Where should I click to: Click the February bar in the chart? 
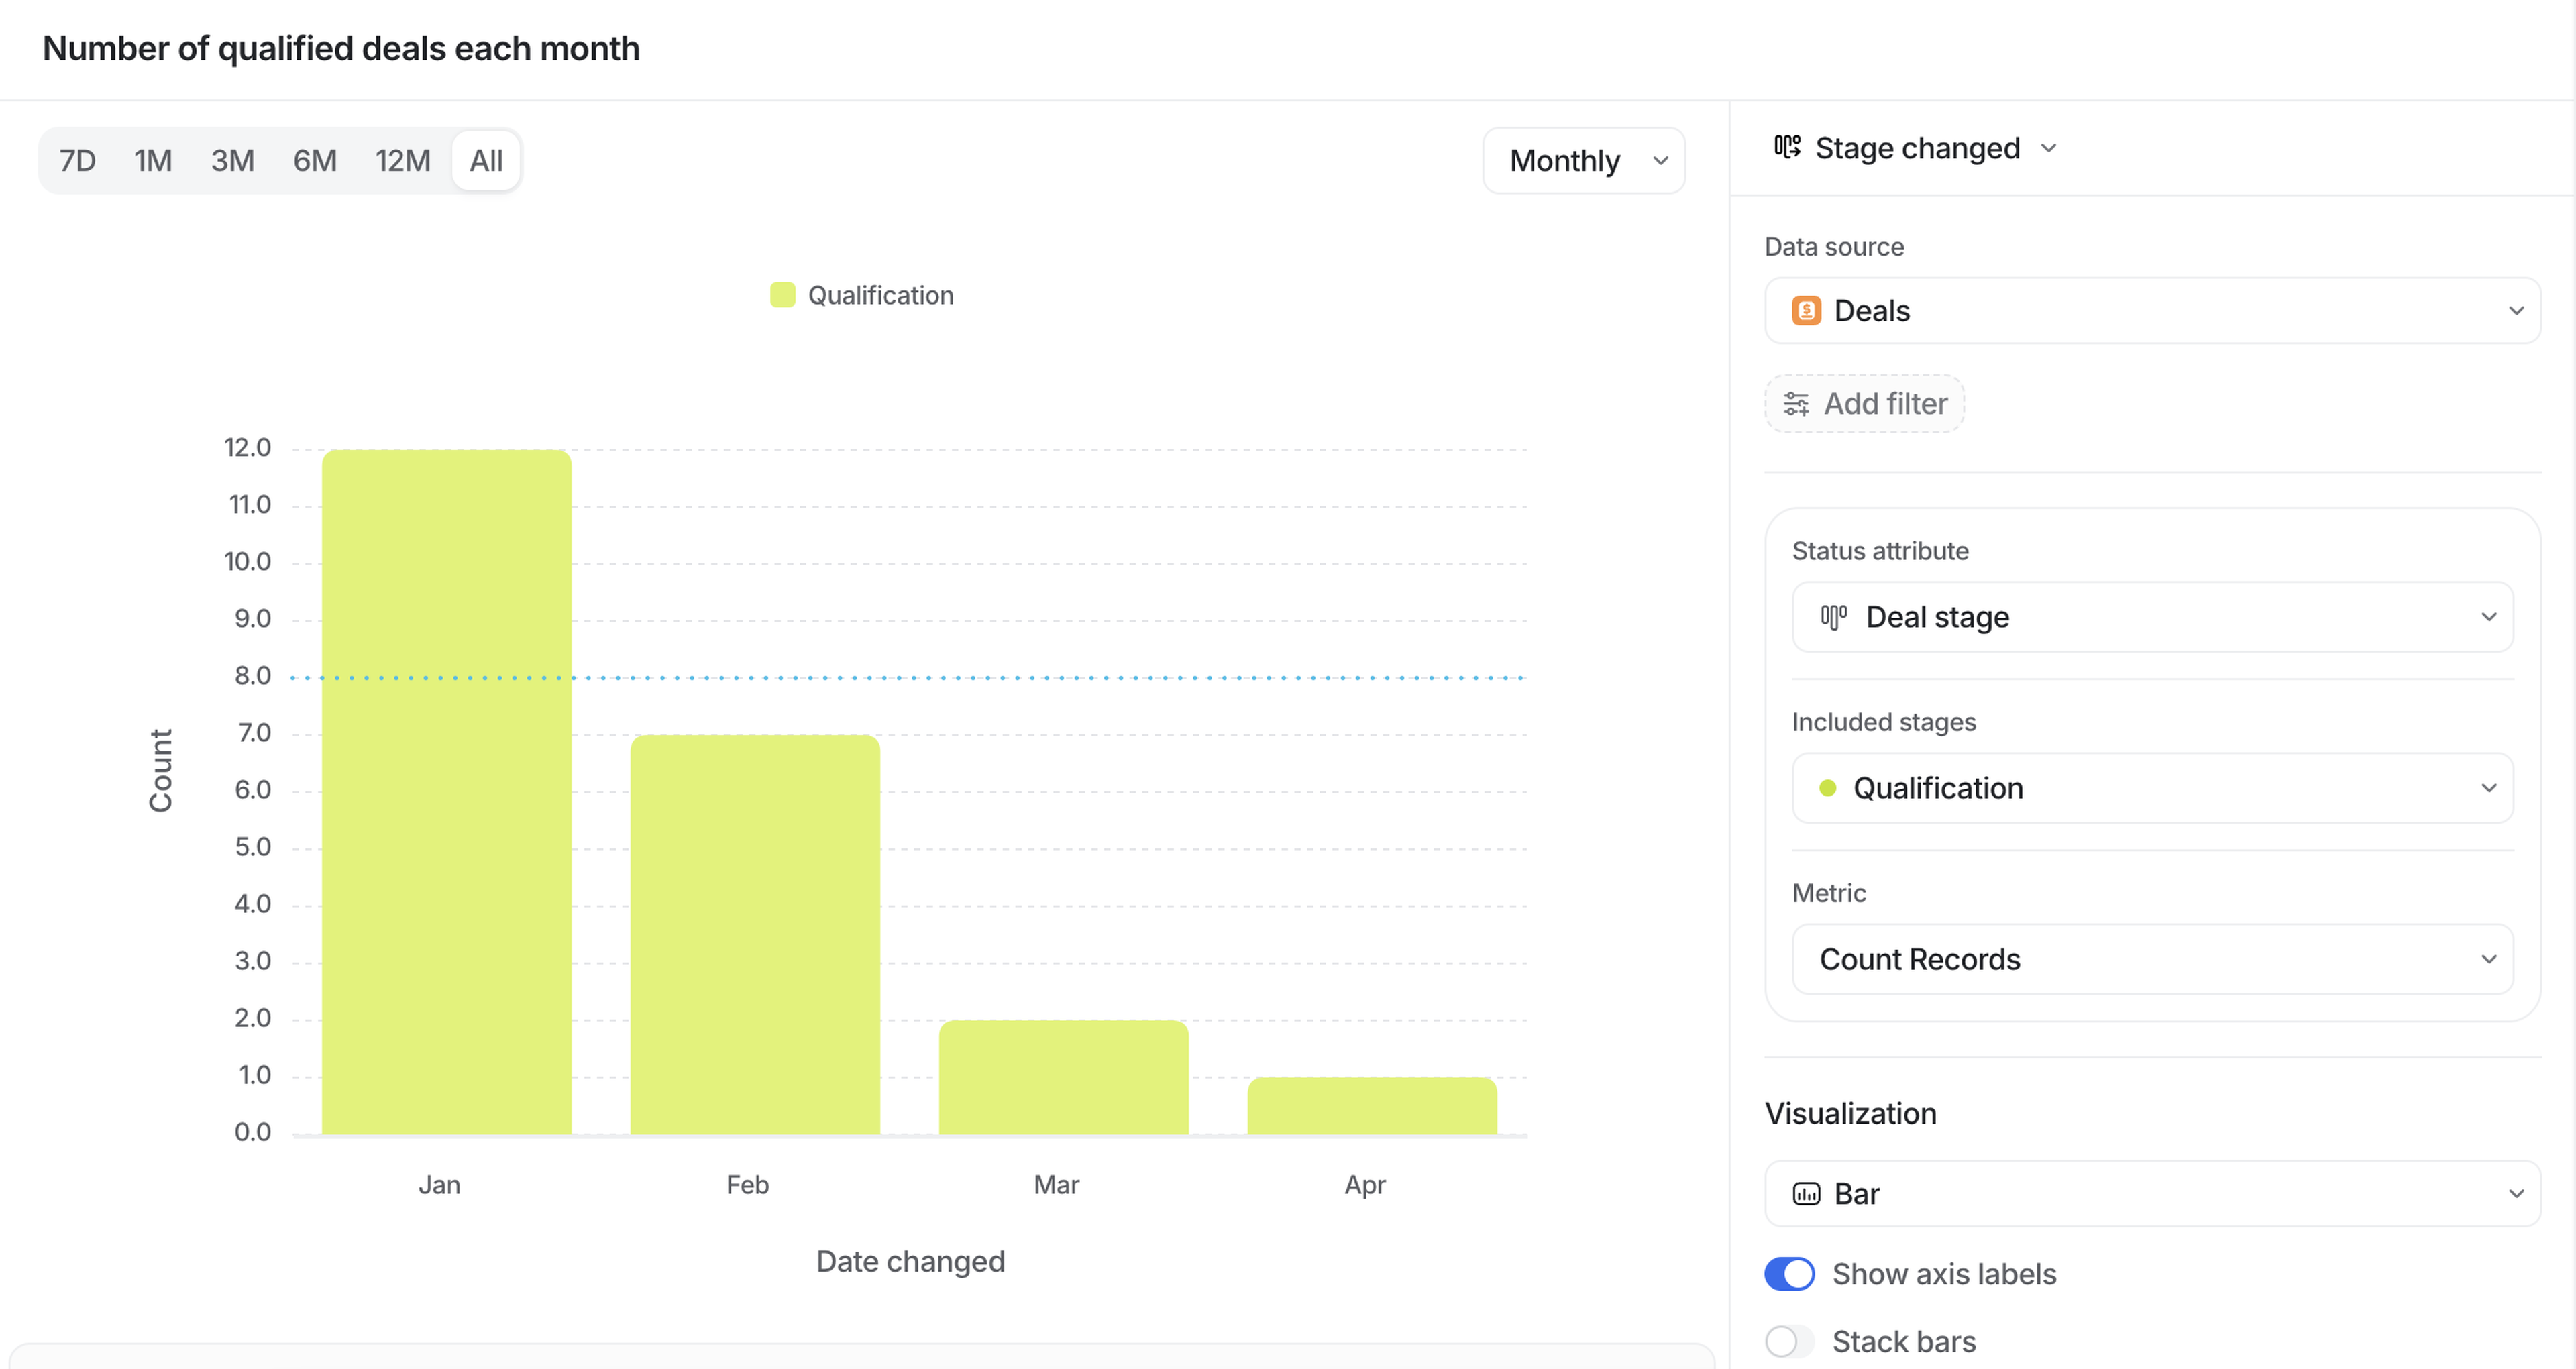pyautogui.click(x=755, y=935)
